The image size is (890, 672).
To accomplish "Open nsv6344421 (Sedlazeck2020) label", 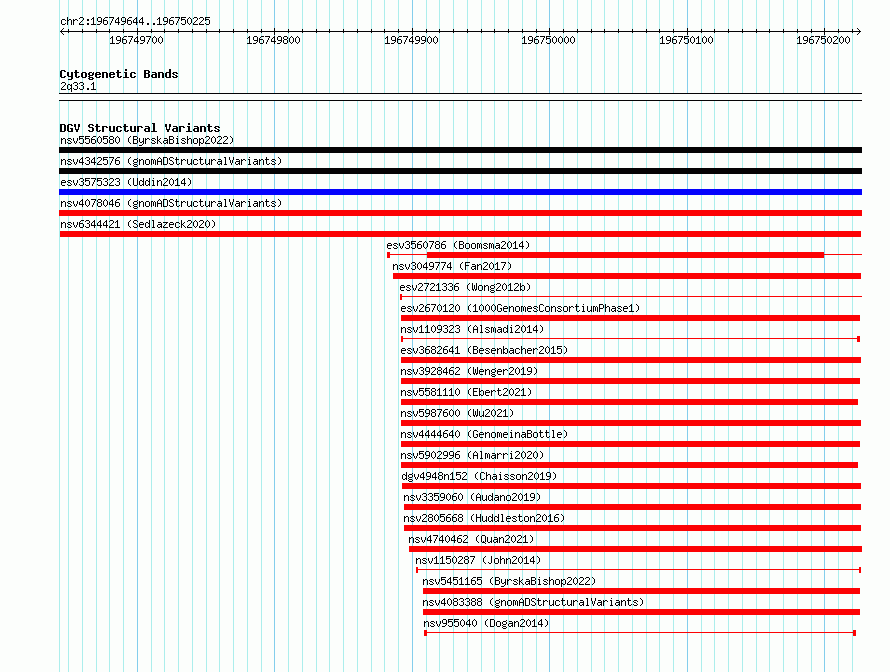I will tap(138, 224).
